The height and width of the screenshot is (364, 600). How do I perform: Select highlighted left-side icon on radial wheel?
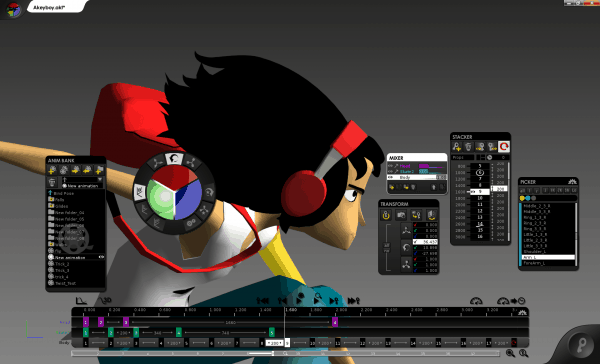pyautogui.click(x=139, y=191)
